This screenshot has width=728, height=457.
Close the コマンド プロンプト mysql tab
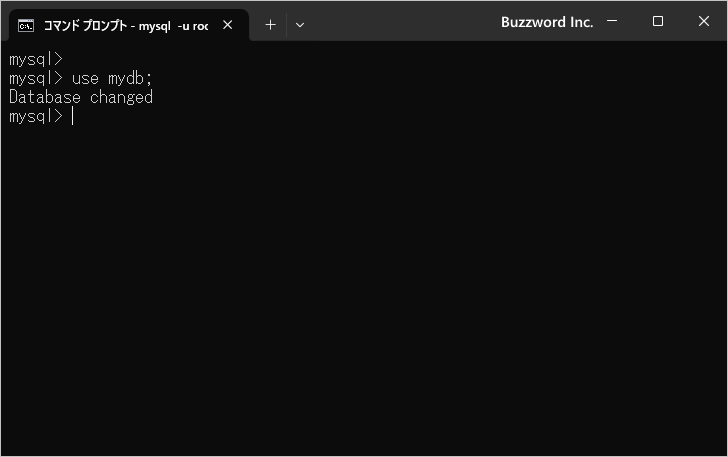(x=228, y=25)
